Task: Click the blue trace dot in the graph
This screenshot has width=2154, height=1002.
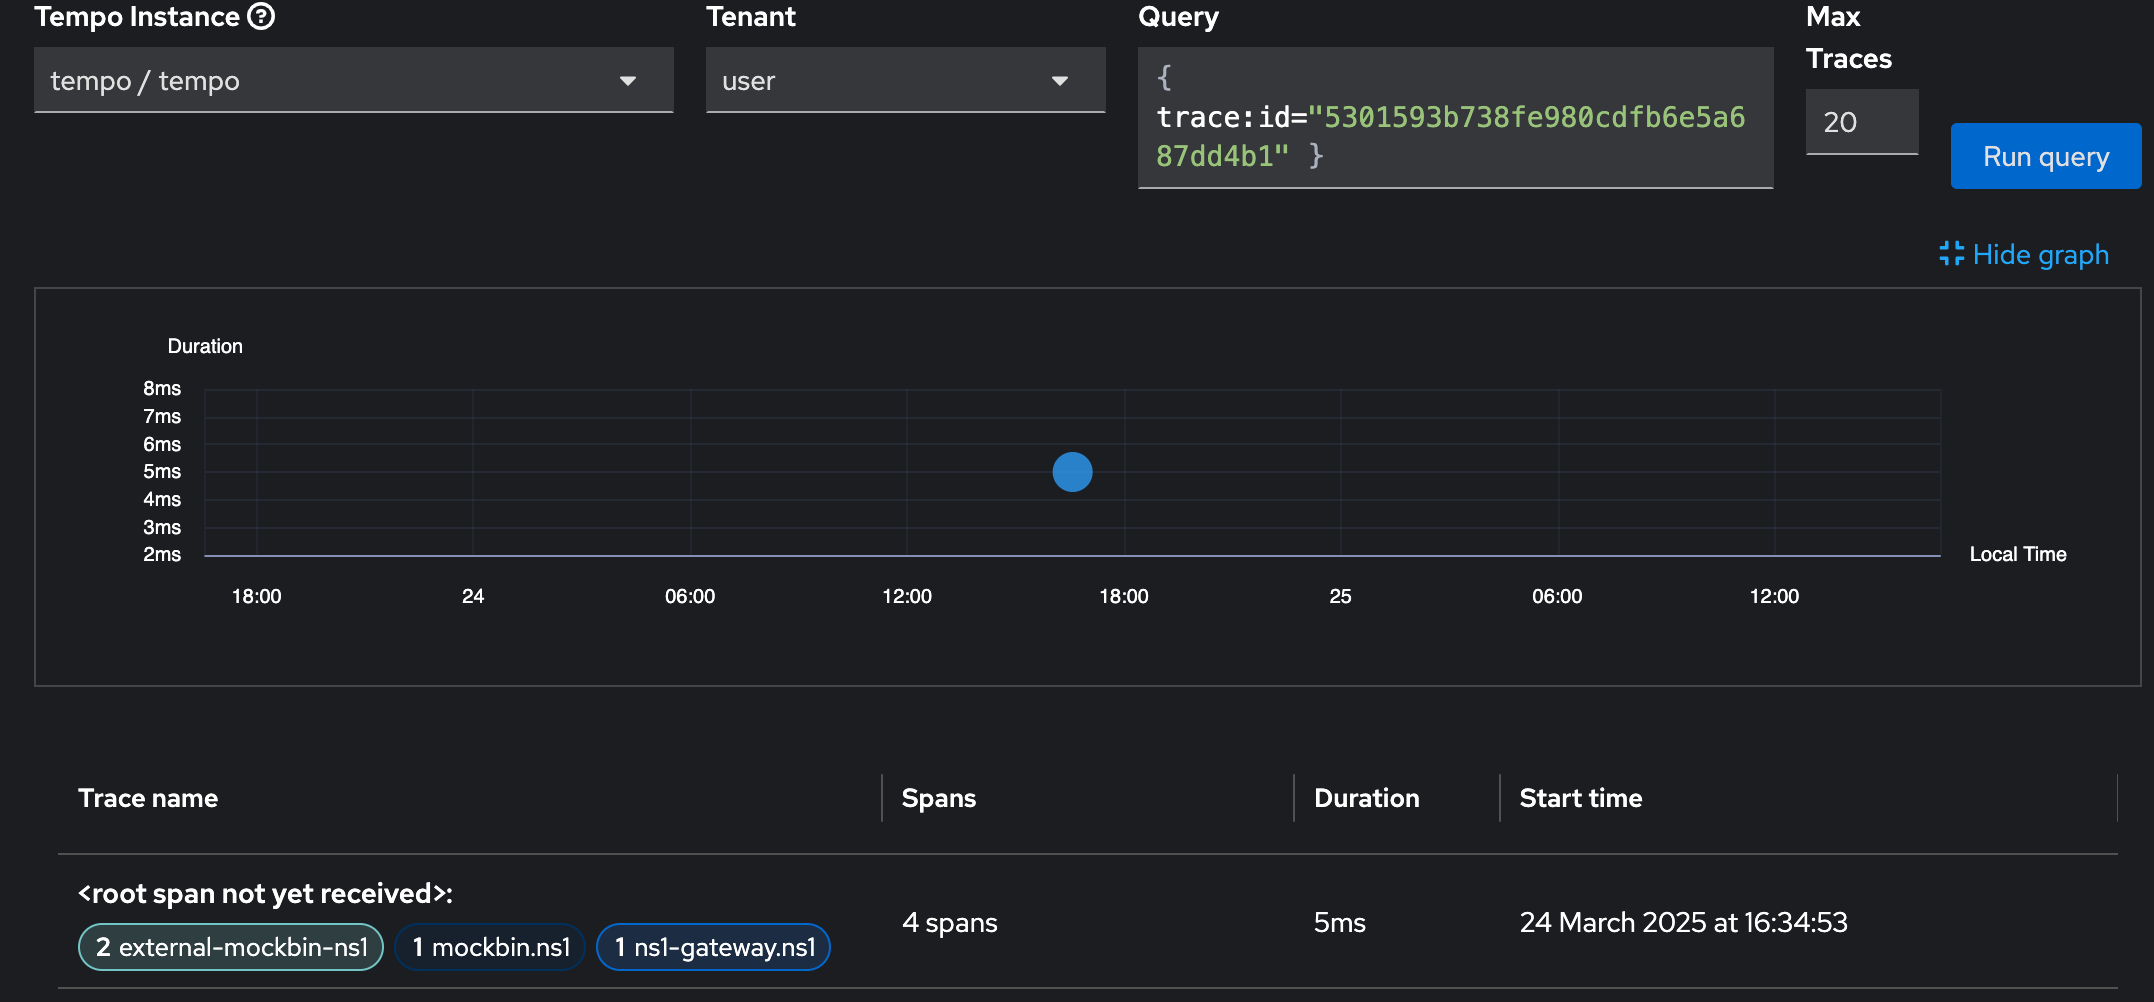Action: coord(1072,472)
